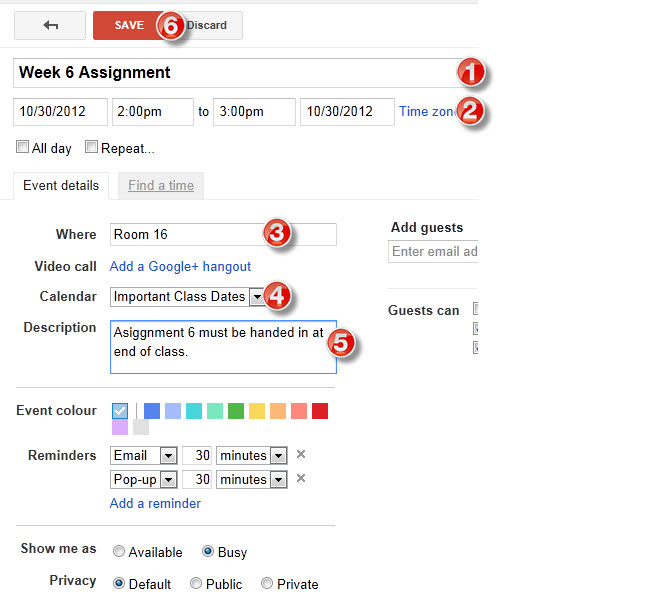Remove the Pop-up reminder with X icon

click(301, 479)
